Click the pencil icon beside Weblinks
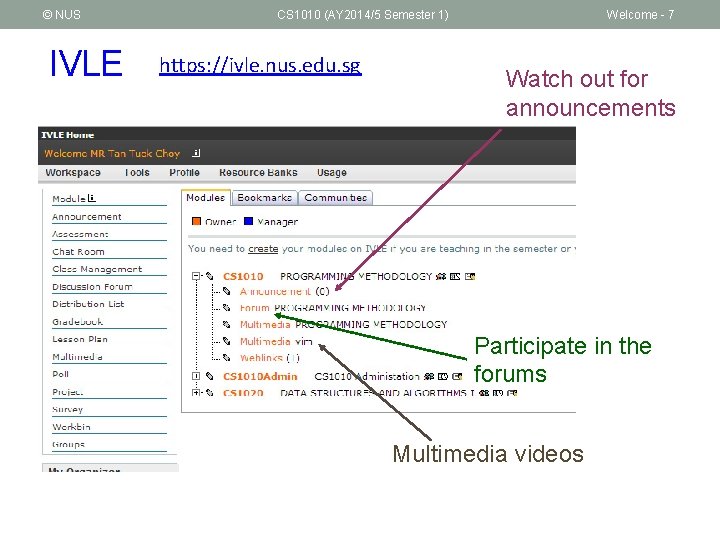 226,358
